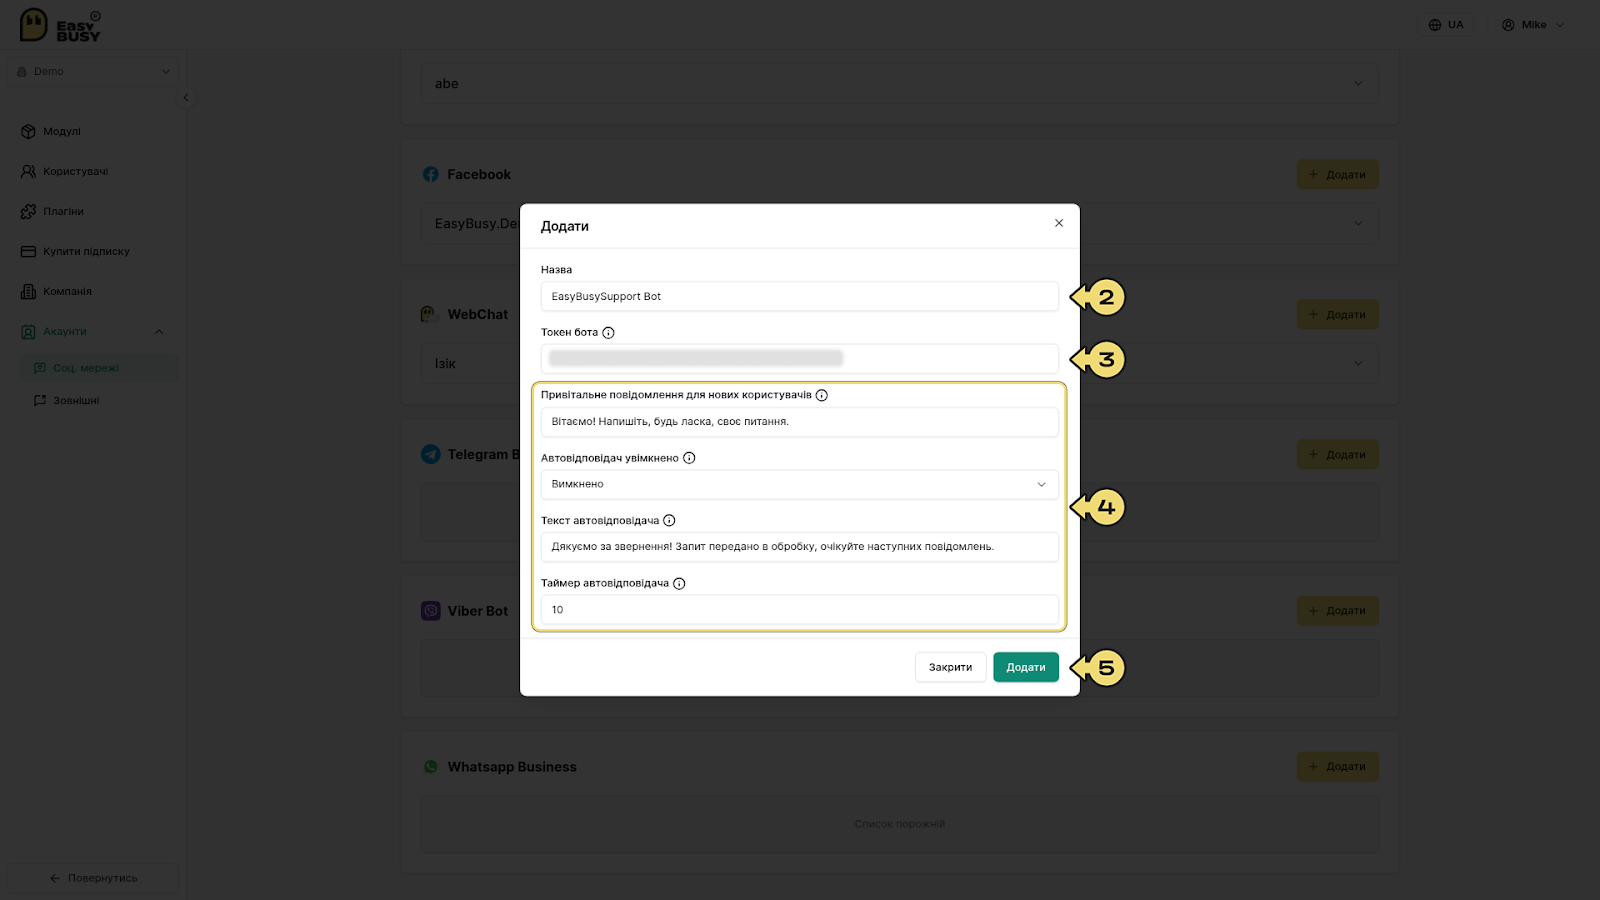Add a Whatsapp Business account via Додати
Viewport: 1600px width, 900px height.
[x=1337, y=766]
